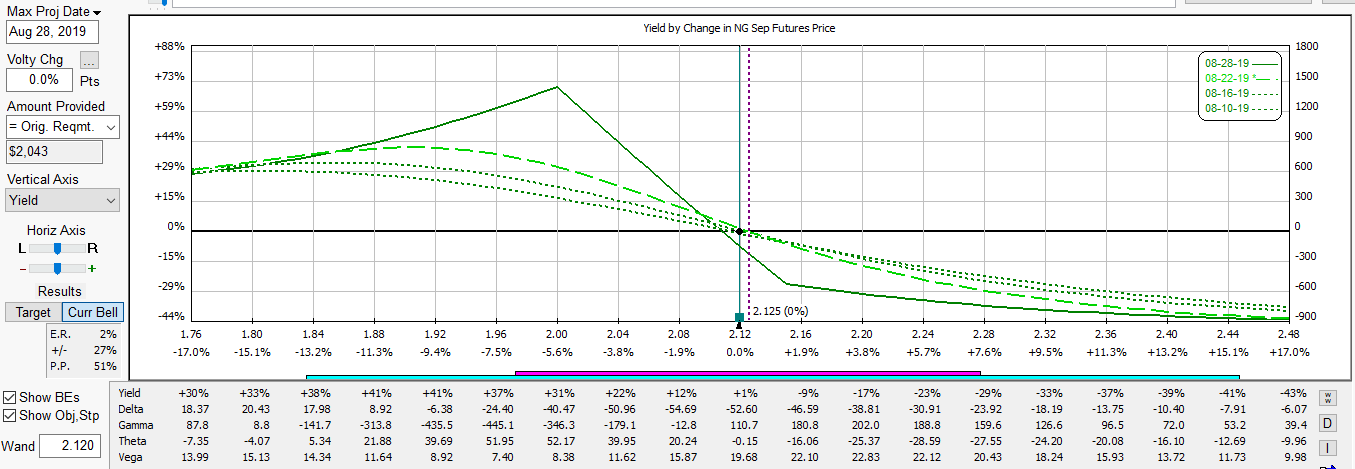Image resolution: width=1355 pixels, height=469 pixels.
Task: Click the teal wand marker at 2.12
Action: (739, 318)
